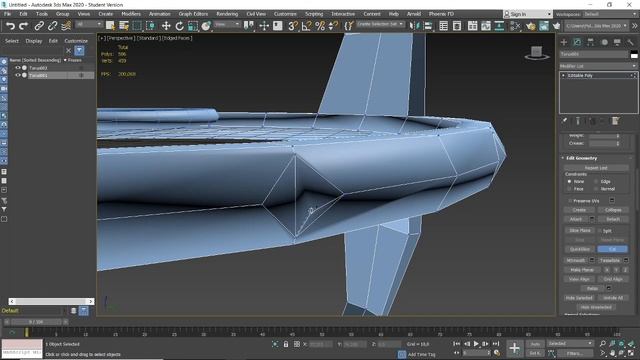Open the Rendering menu
640x360 pixels.
point(227,14)
